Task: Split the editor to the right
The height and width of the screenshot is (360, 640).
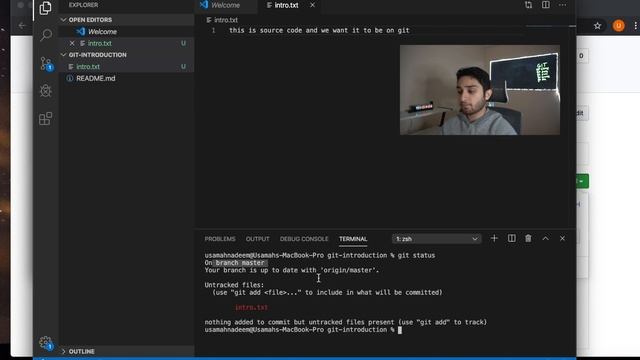Action: [546, 5]
